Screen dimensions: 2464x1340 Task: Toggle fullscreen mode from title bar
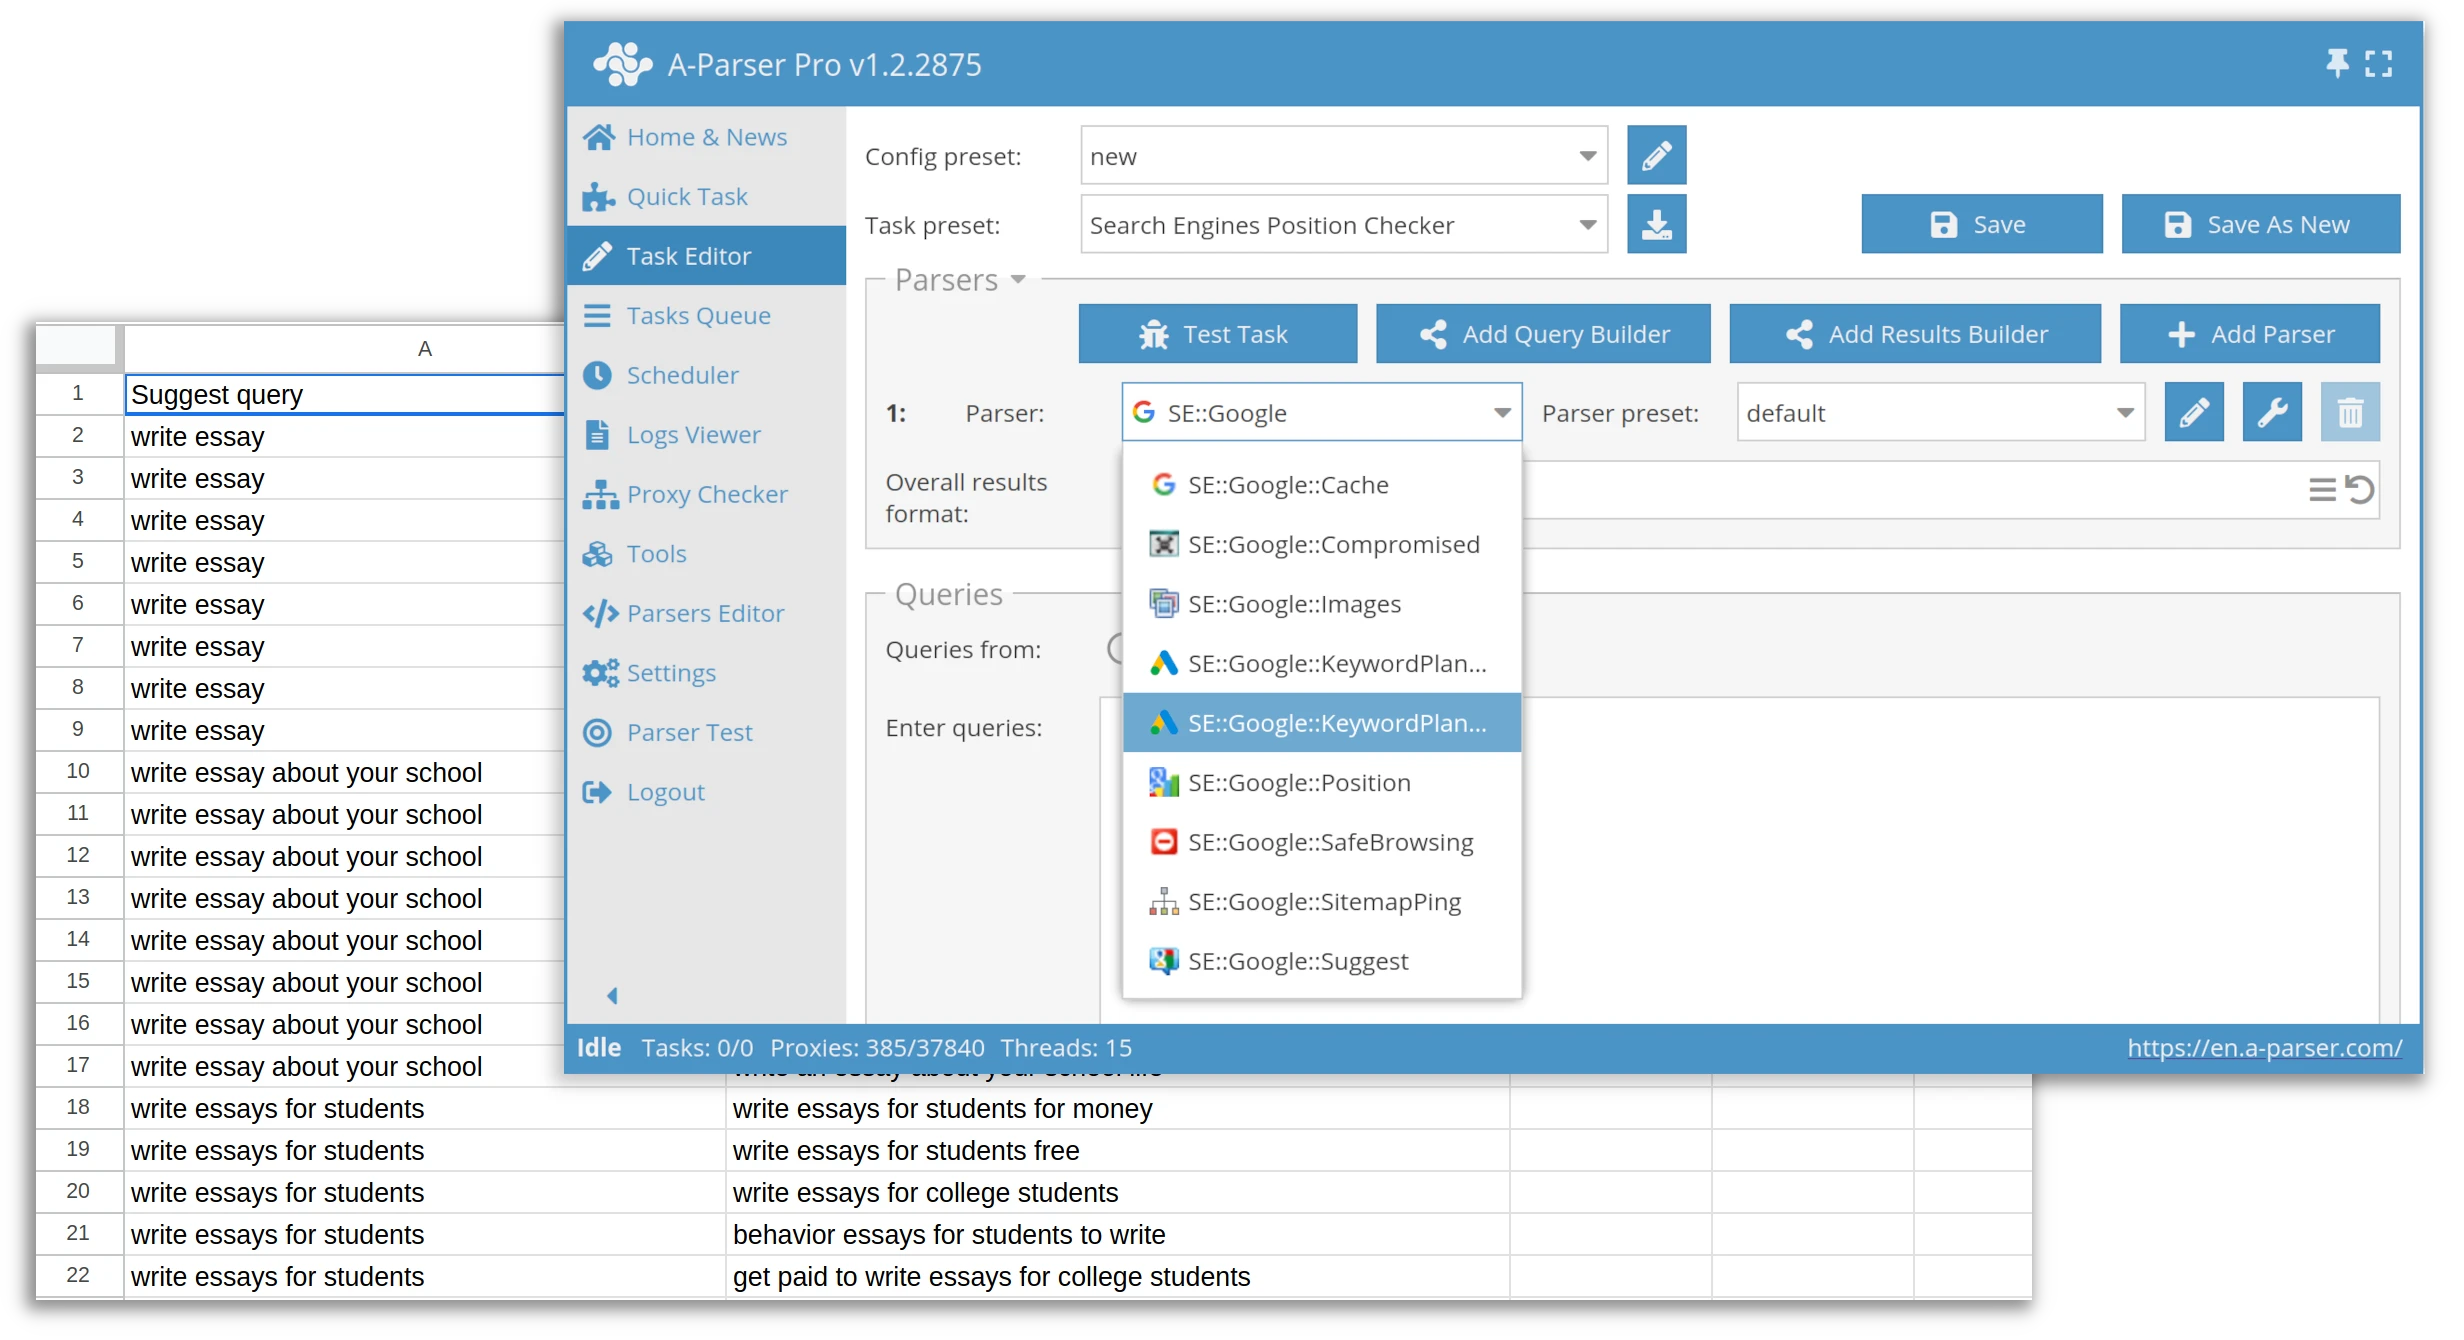point(2380,63)
